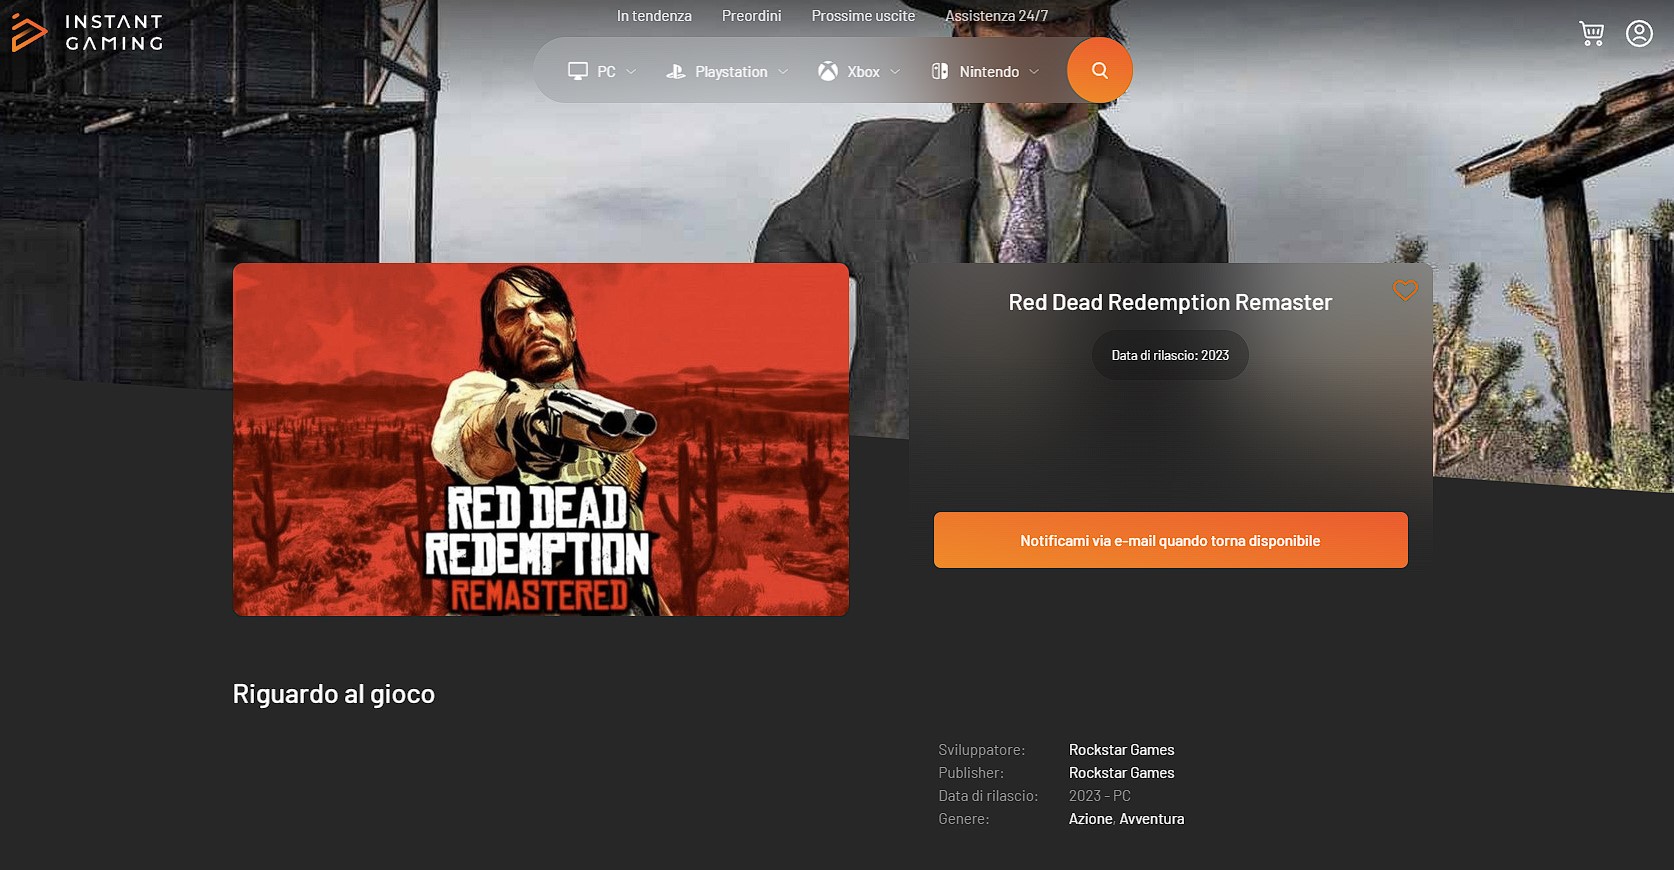Open the user account profile icon
The width and height of the screenshot is (1674, 870).
[1639, 34]
